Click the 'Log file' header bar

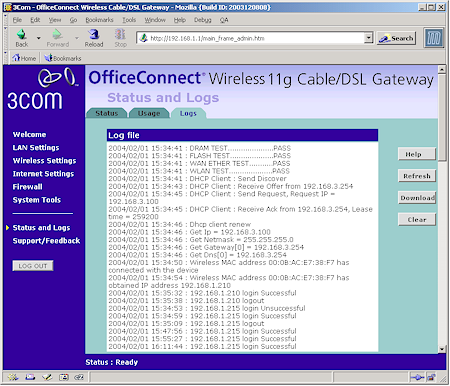pos(242,135)
